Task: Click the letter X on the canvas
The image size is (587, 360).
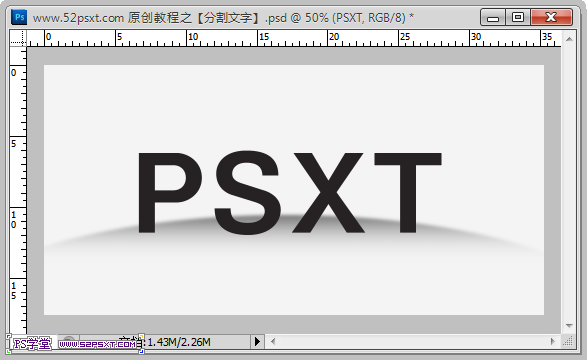Action: tap(328, 192)
